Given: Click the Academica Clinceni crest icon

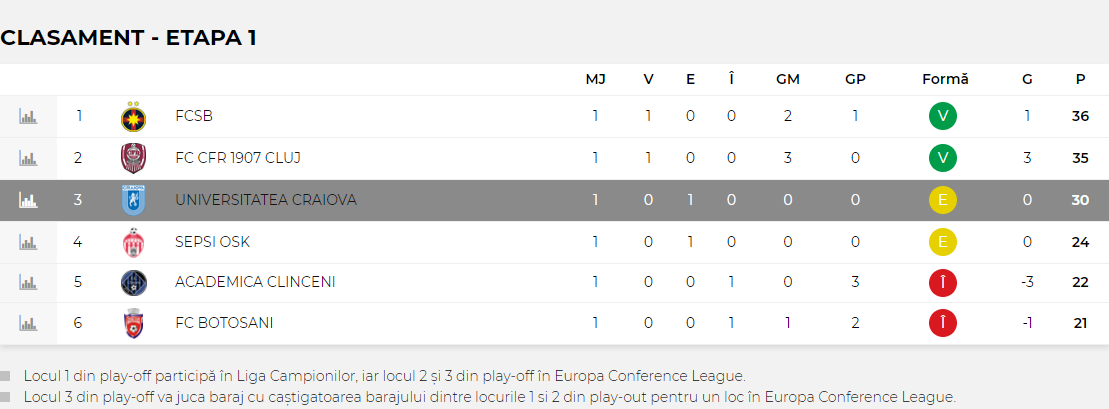Looking at the screenshot, I should [x=133, y=282].
